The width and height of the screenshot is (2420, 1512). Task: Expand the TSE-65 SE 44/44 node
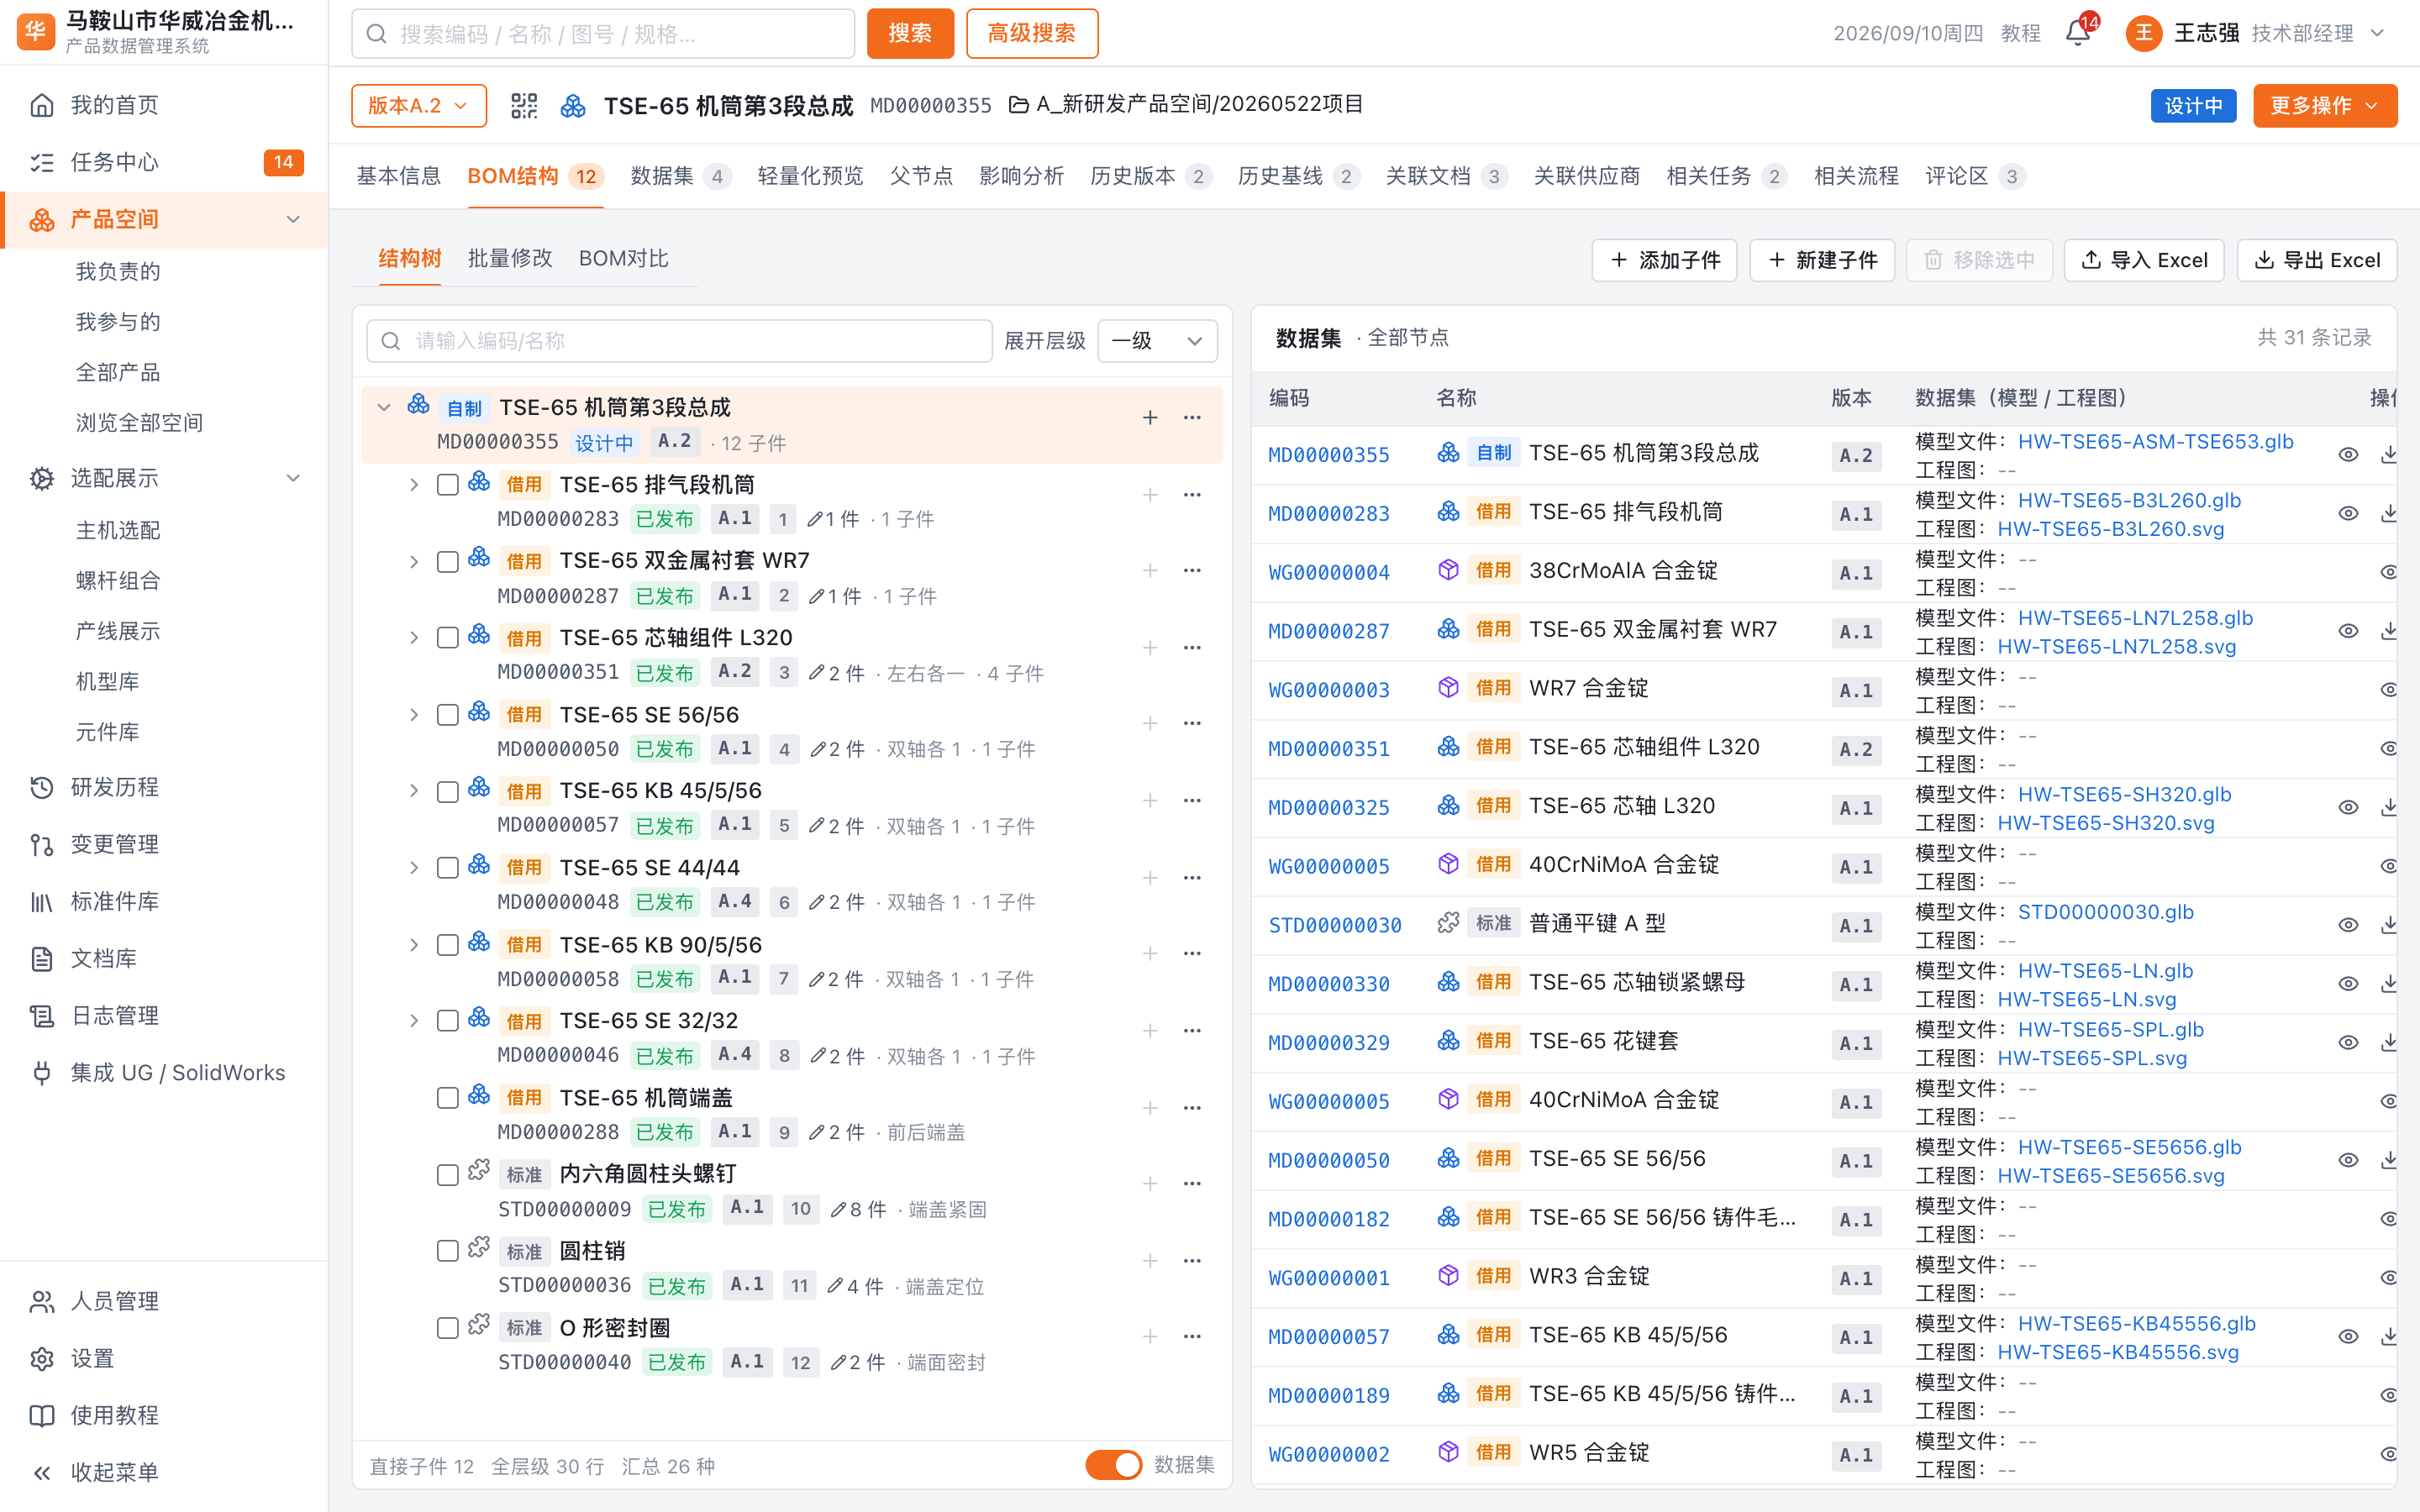point(414,868)
